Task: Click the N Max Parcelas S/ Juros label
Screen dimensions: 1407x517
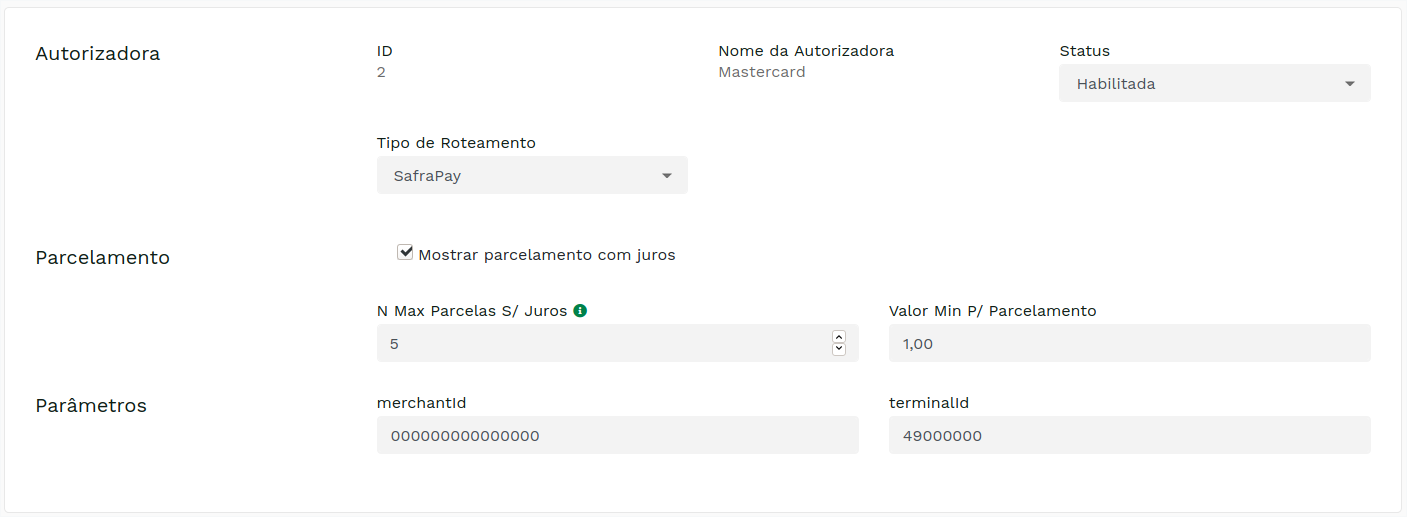Action: [471, 311]
